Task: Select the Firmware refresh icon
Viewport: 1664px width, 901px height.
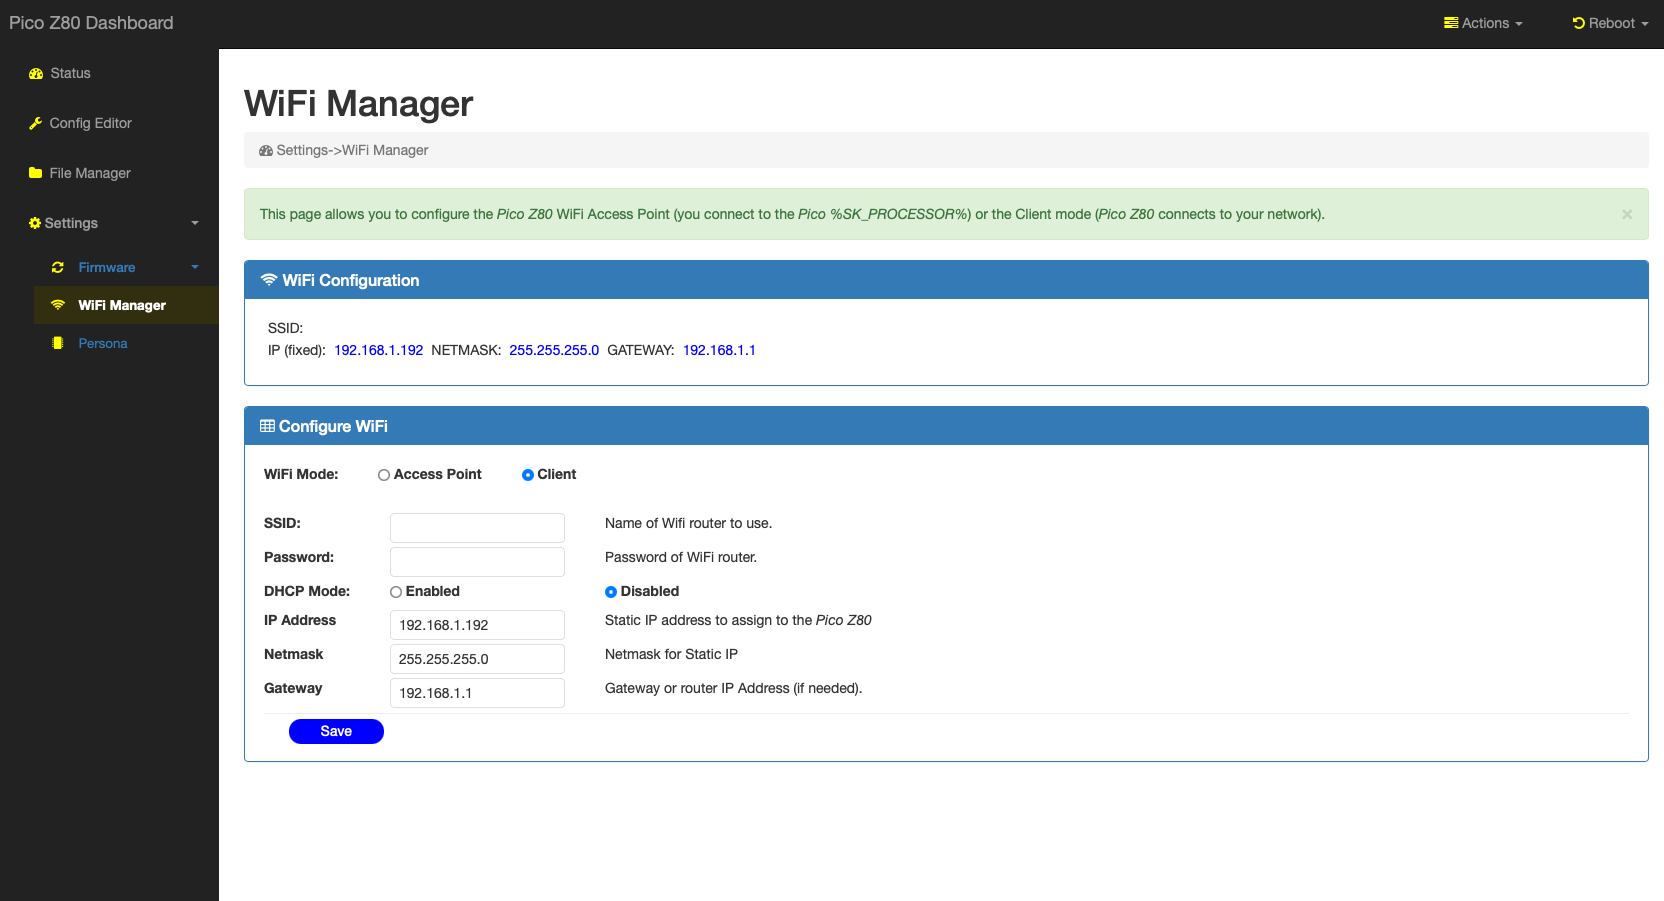Action: pyautogui.click(x=58, y=267)
